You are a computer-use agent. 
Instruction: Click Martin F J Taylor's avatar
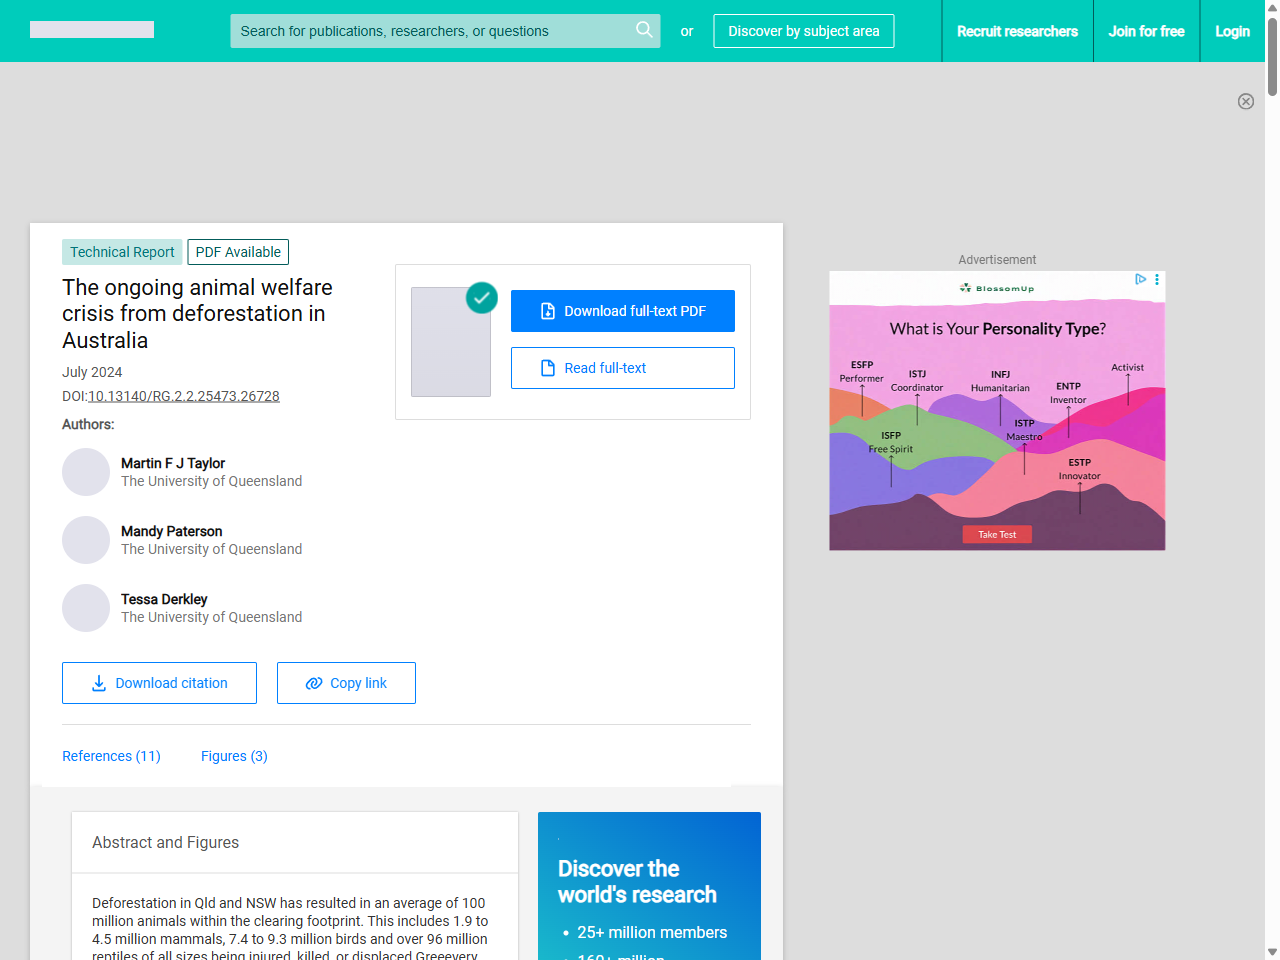pos(86,472)
